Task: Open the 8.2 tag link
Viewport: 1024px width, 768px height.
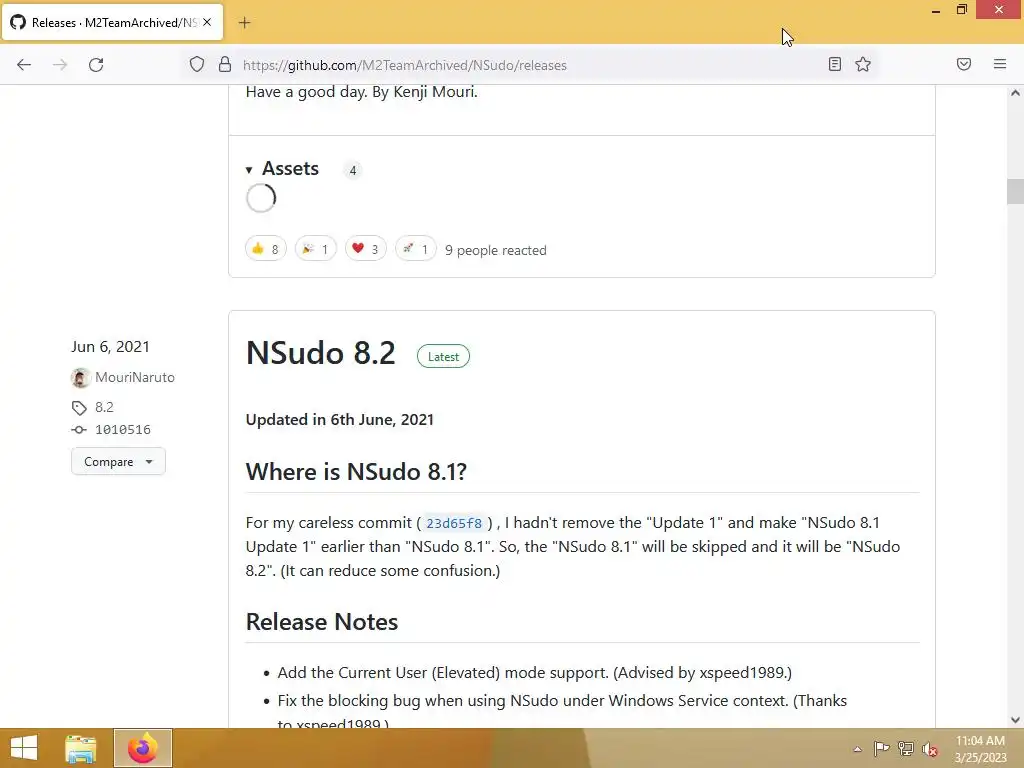Action: [x=104, y=408]
